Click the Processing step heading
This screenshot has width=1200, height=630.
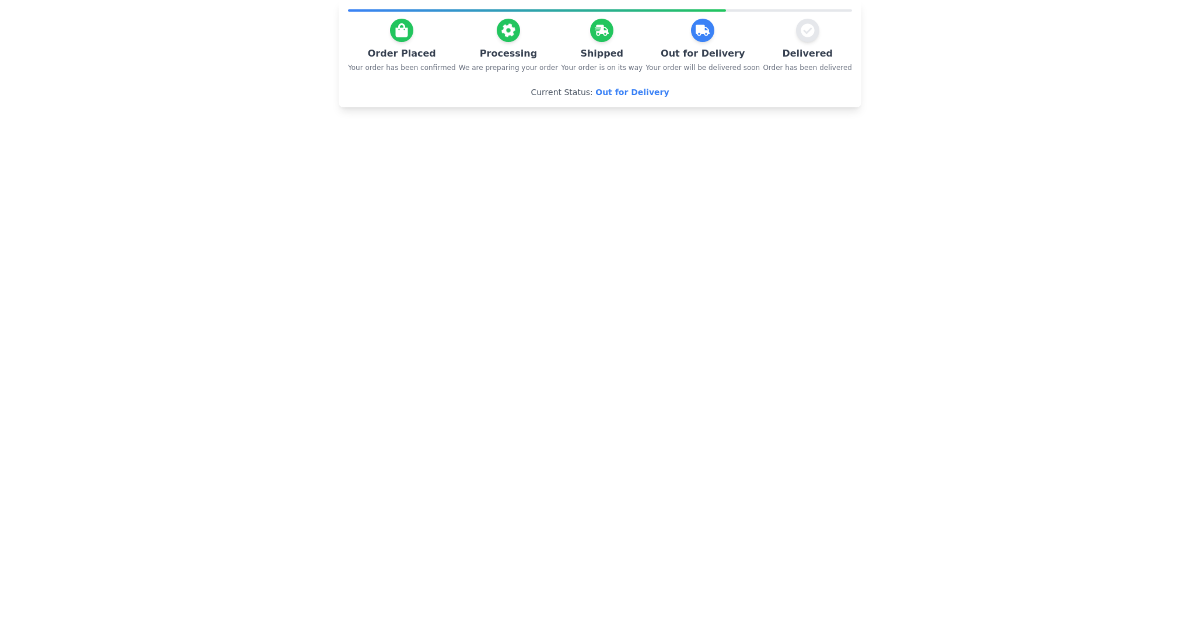point(508,53)
